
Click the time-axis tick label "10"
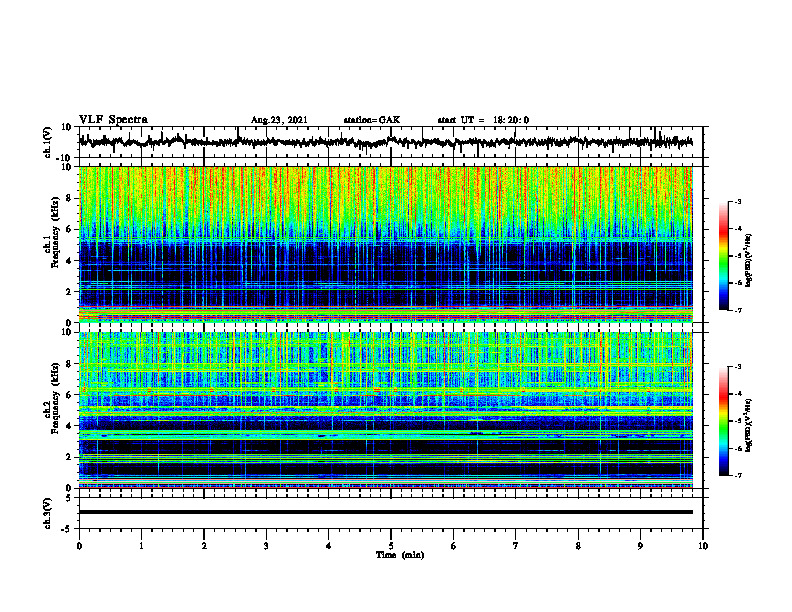[703, 546]
